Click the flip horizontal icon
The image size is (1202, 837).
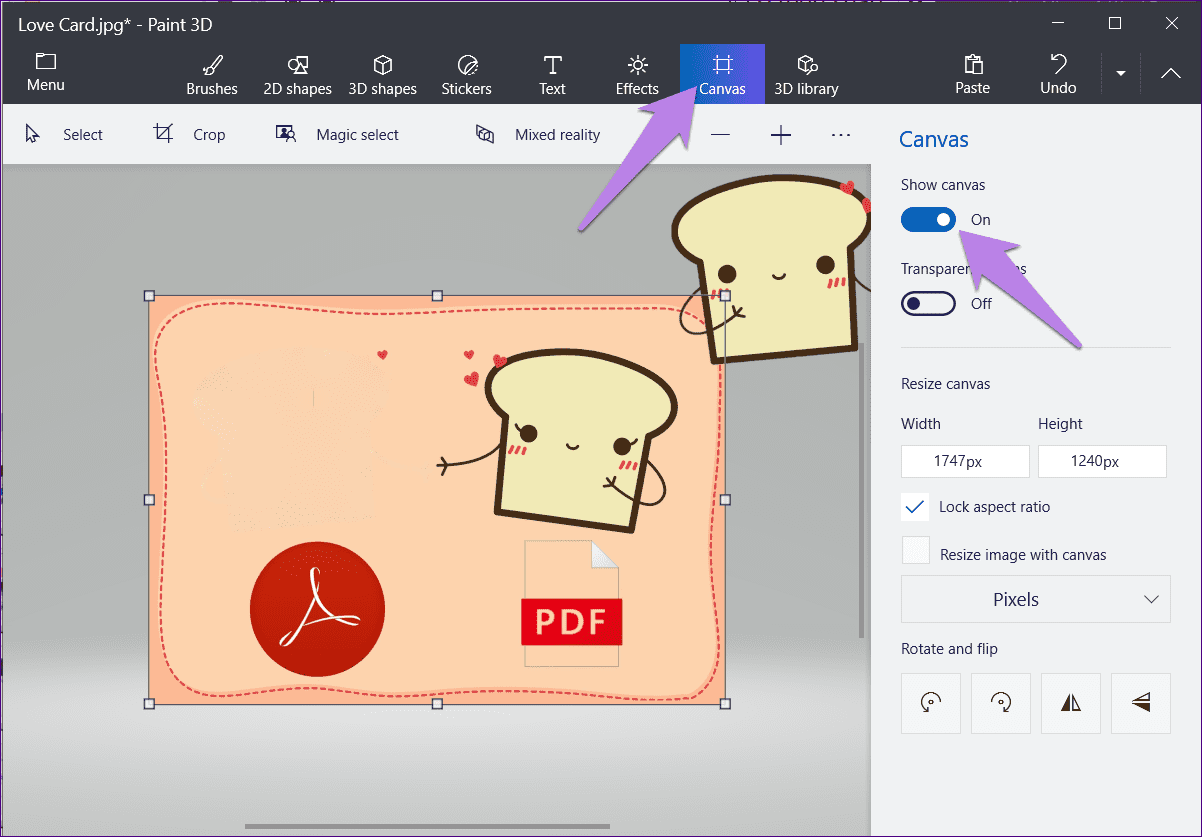(x=1071, y=704)
